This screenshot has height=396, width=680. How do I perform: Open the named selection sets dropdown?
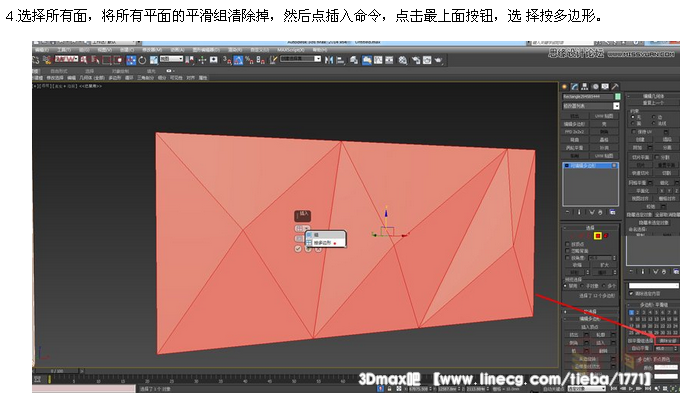coord(300,59)
